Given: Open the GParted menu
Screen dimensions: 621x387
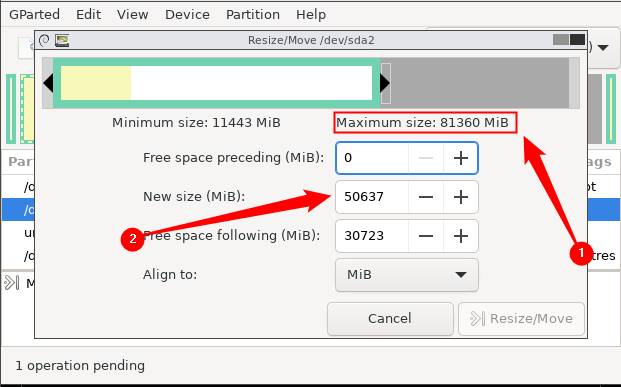Looking at the screenshot, I should coord(34,15).
